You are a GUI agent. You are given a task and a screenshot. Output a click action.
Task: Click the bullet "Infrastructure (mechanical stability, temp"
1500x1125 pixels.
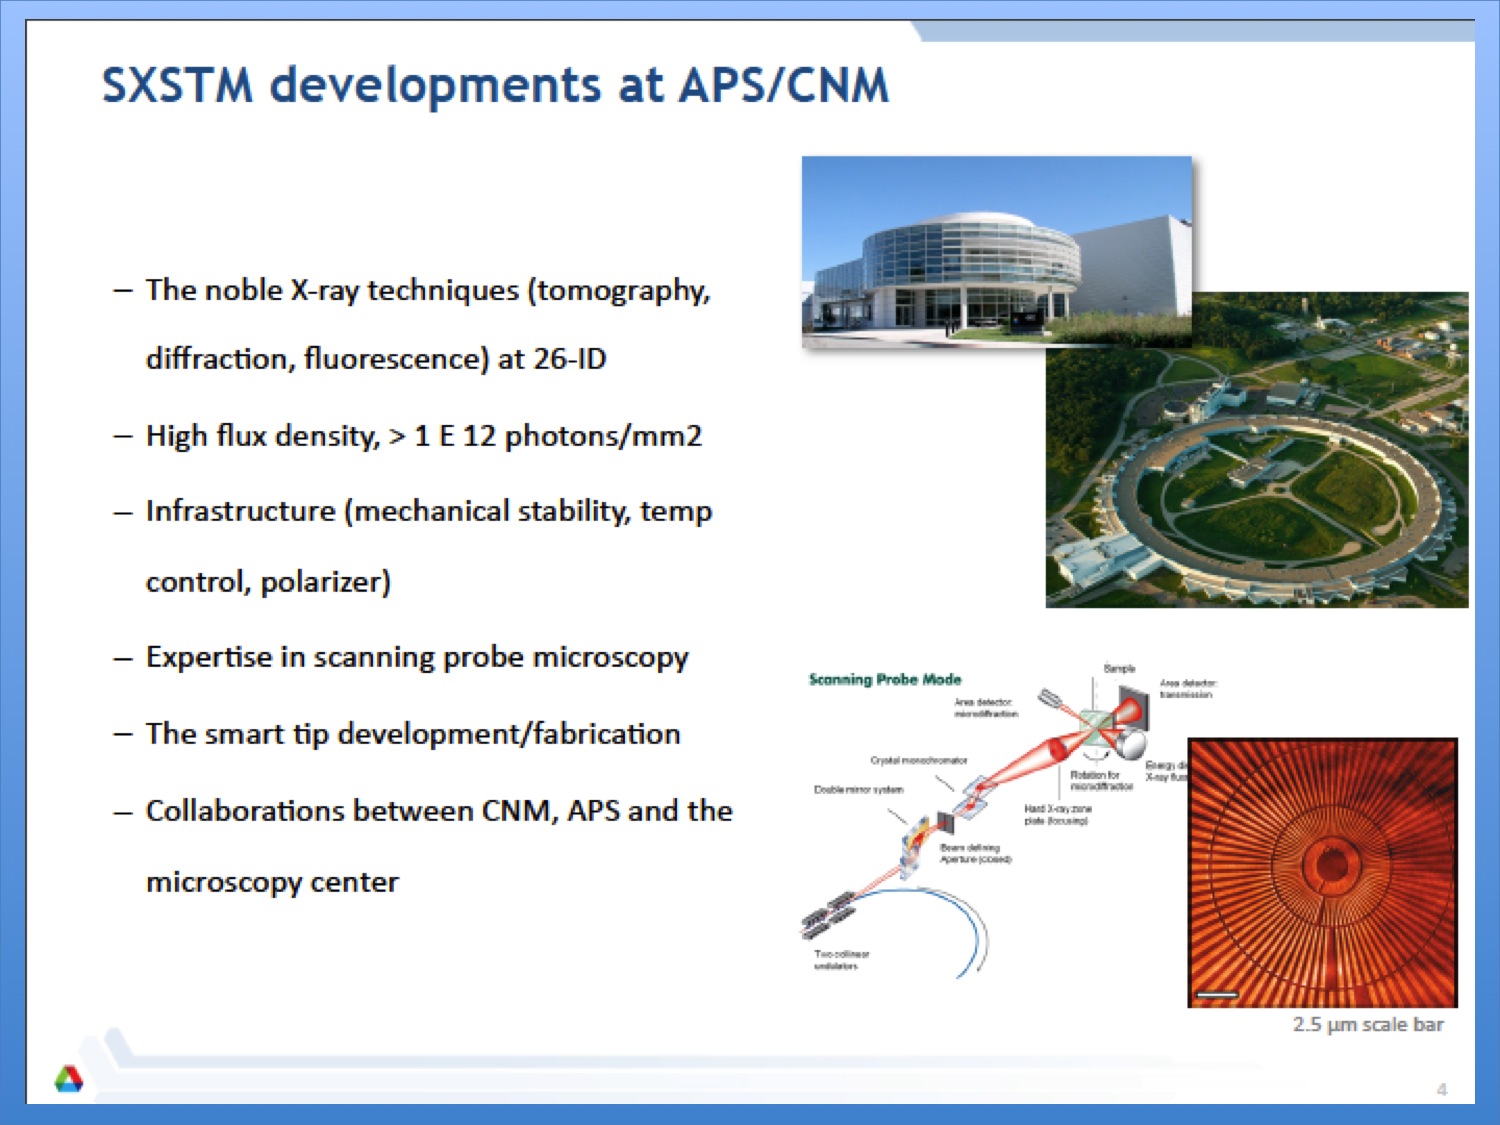(x=429, y=511)
